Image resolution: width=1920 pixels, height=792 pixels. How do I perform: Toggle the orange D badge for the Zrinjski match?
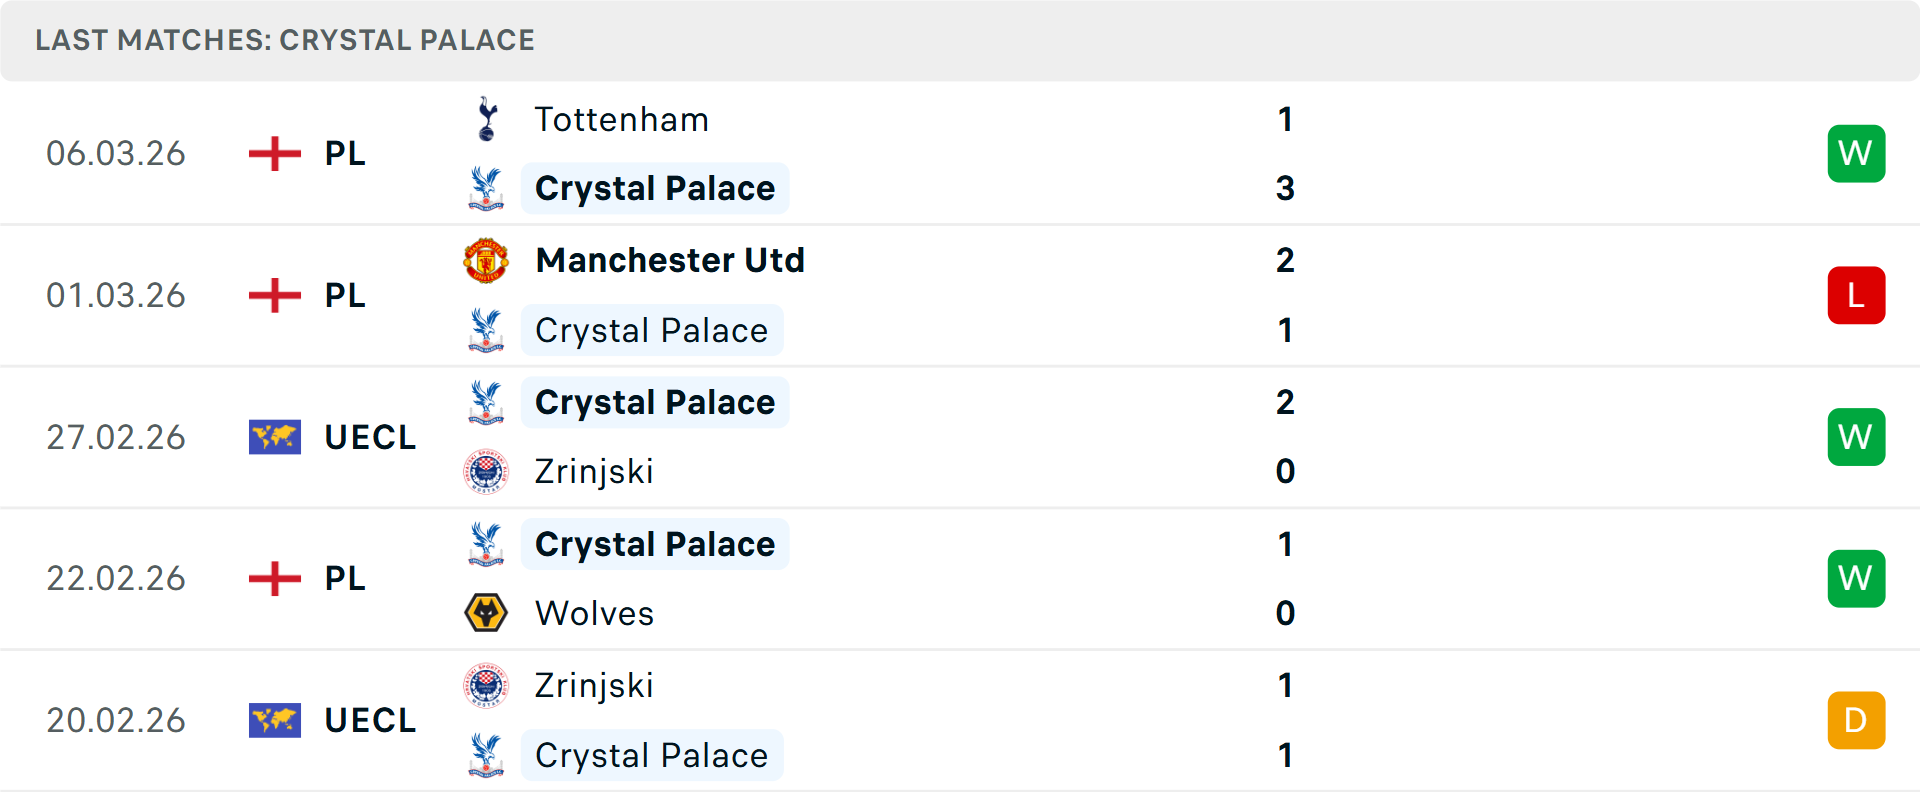pos(1856,720)
